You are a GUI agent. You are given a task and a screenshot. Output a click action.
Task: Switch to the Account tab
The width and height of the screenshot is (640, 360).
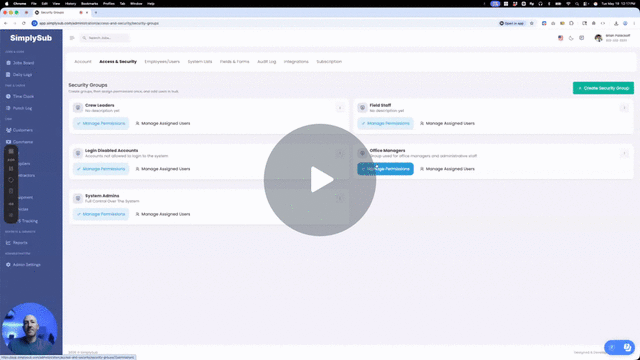[83, 62]
